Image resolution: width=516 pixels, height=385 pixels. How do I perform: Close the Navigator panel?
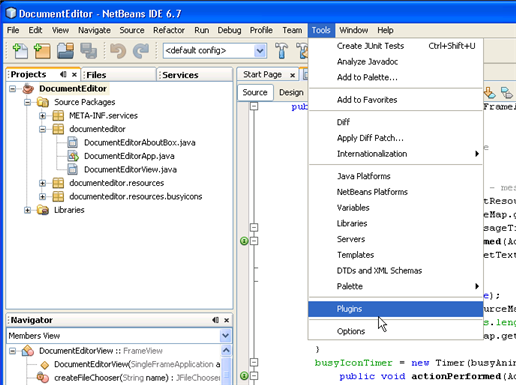point(227,320)
